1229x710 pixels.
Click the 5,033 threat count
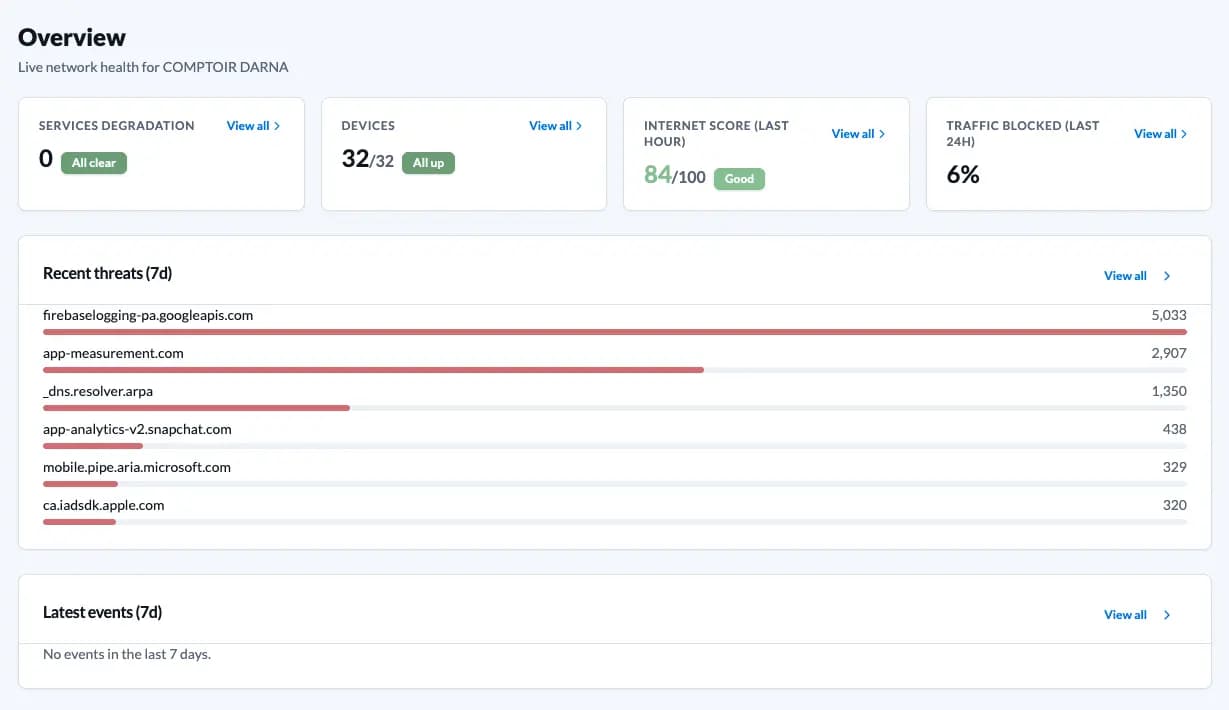pyautogui.click(x=1169, y=315)
